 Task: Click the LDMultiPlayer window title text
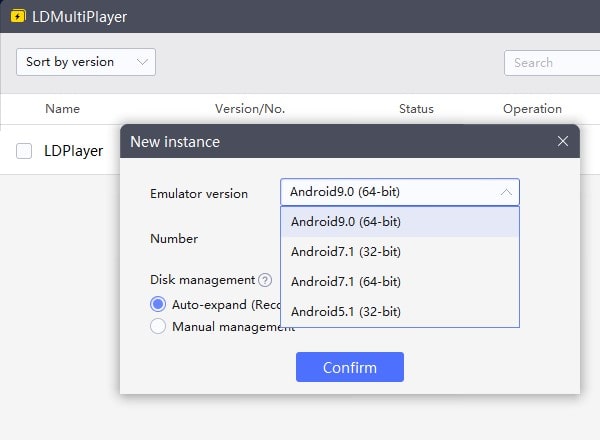tap(80, 17)
